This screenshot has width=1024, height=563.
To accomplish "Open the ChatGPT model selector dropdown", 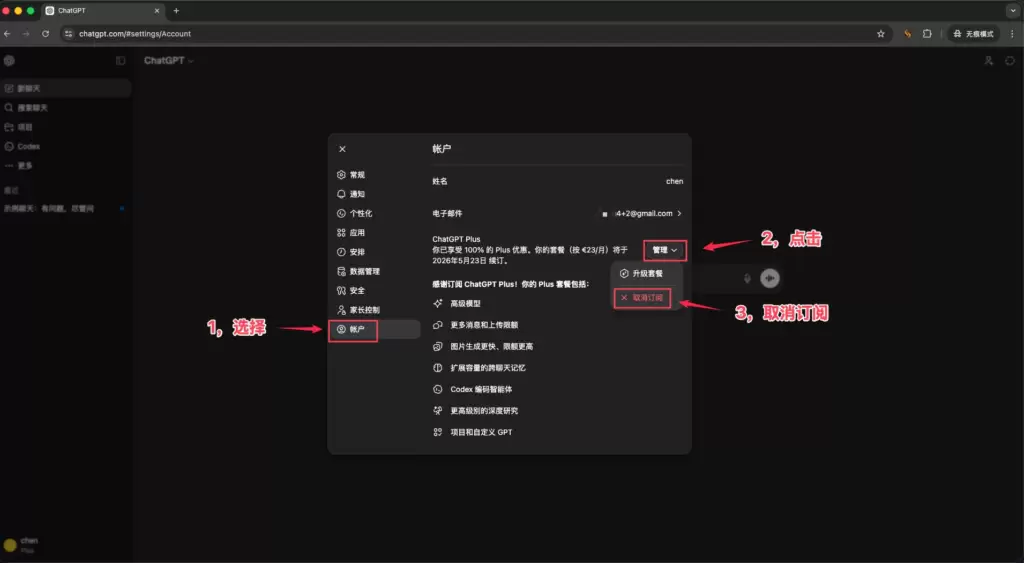I will click(x=168, y=61).
